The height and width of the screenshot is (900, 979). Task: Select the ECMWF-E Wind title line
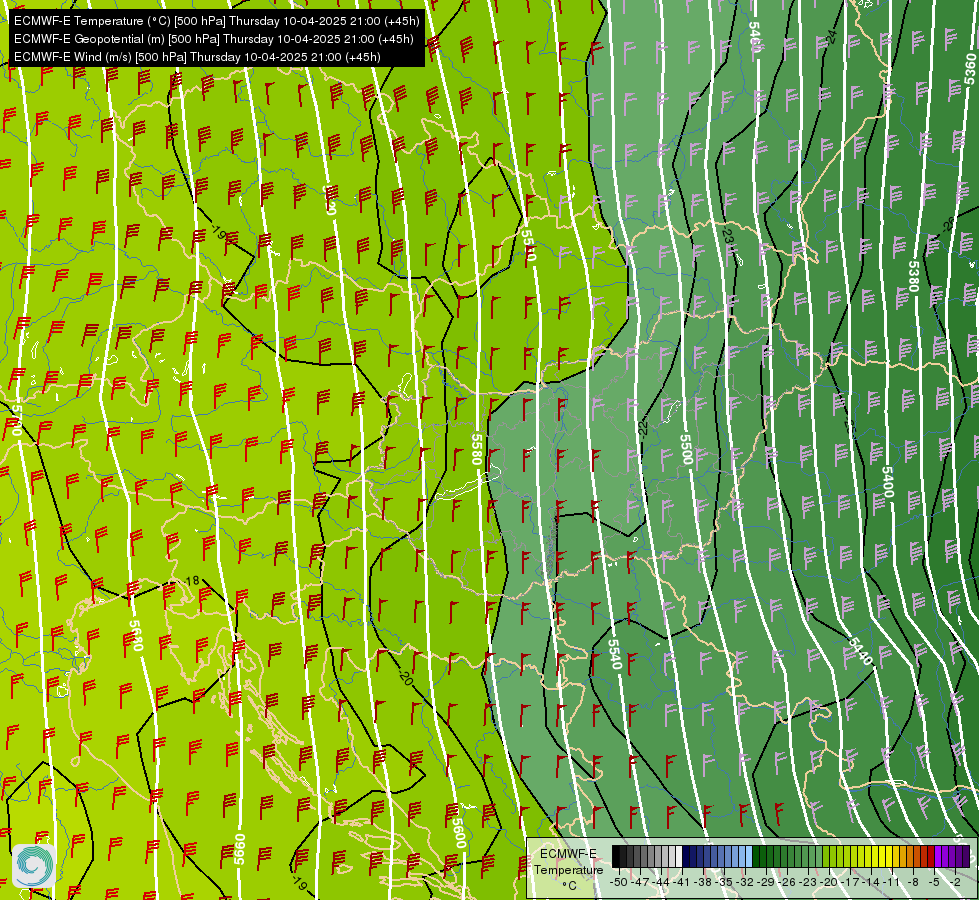point(197,57)
